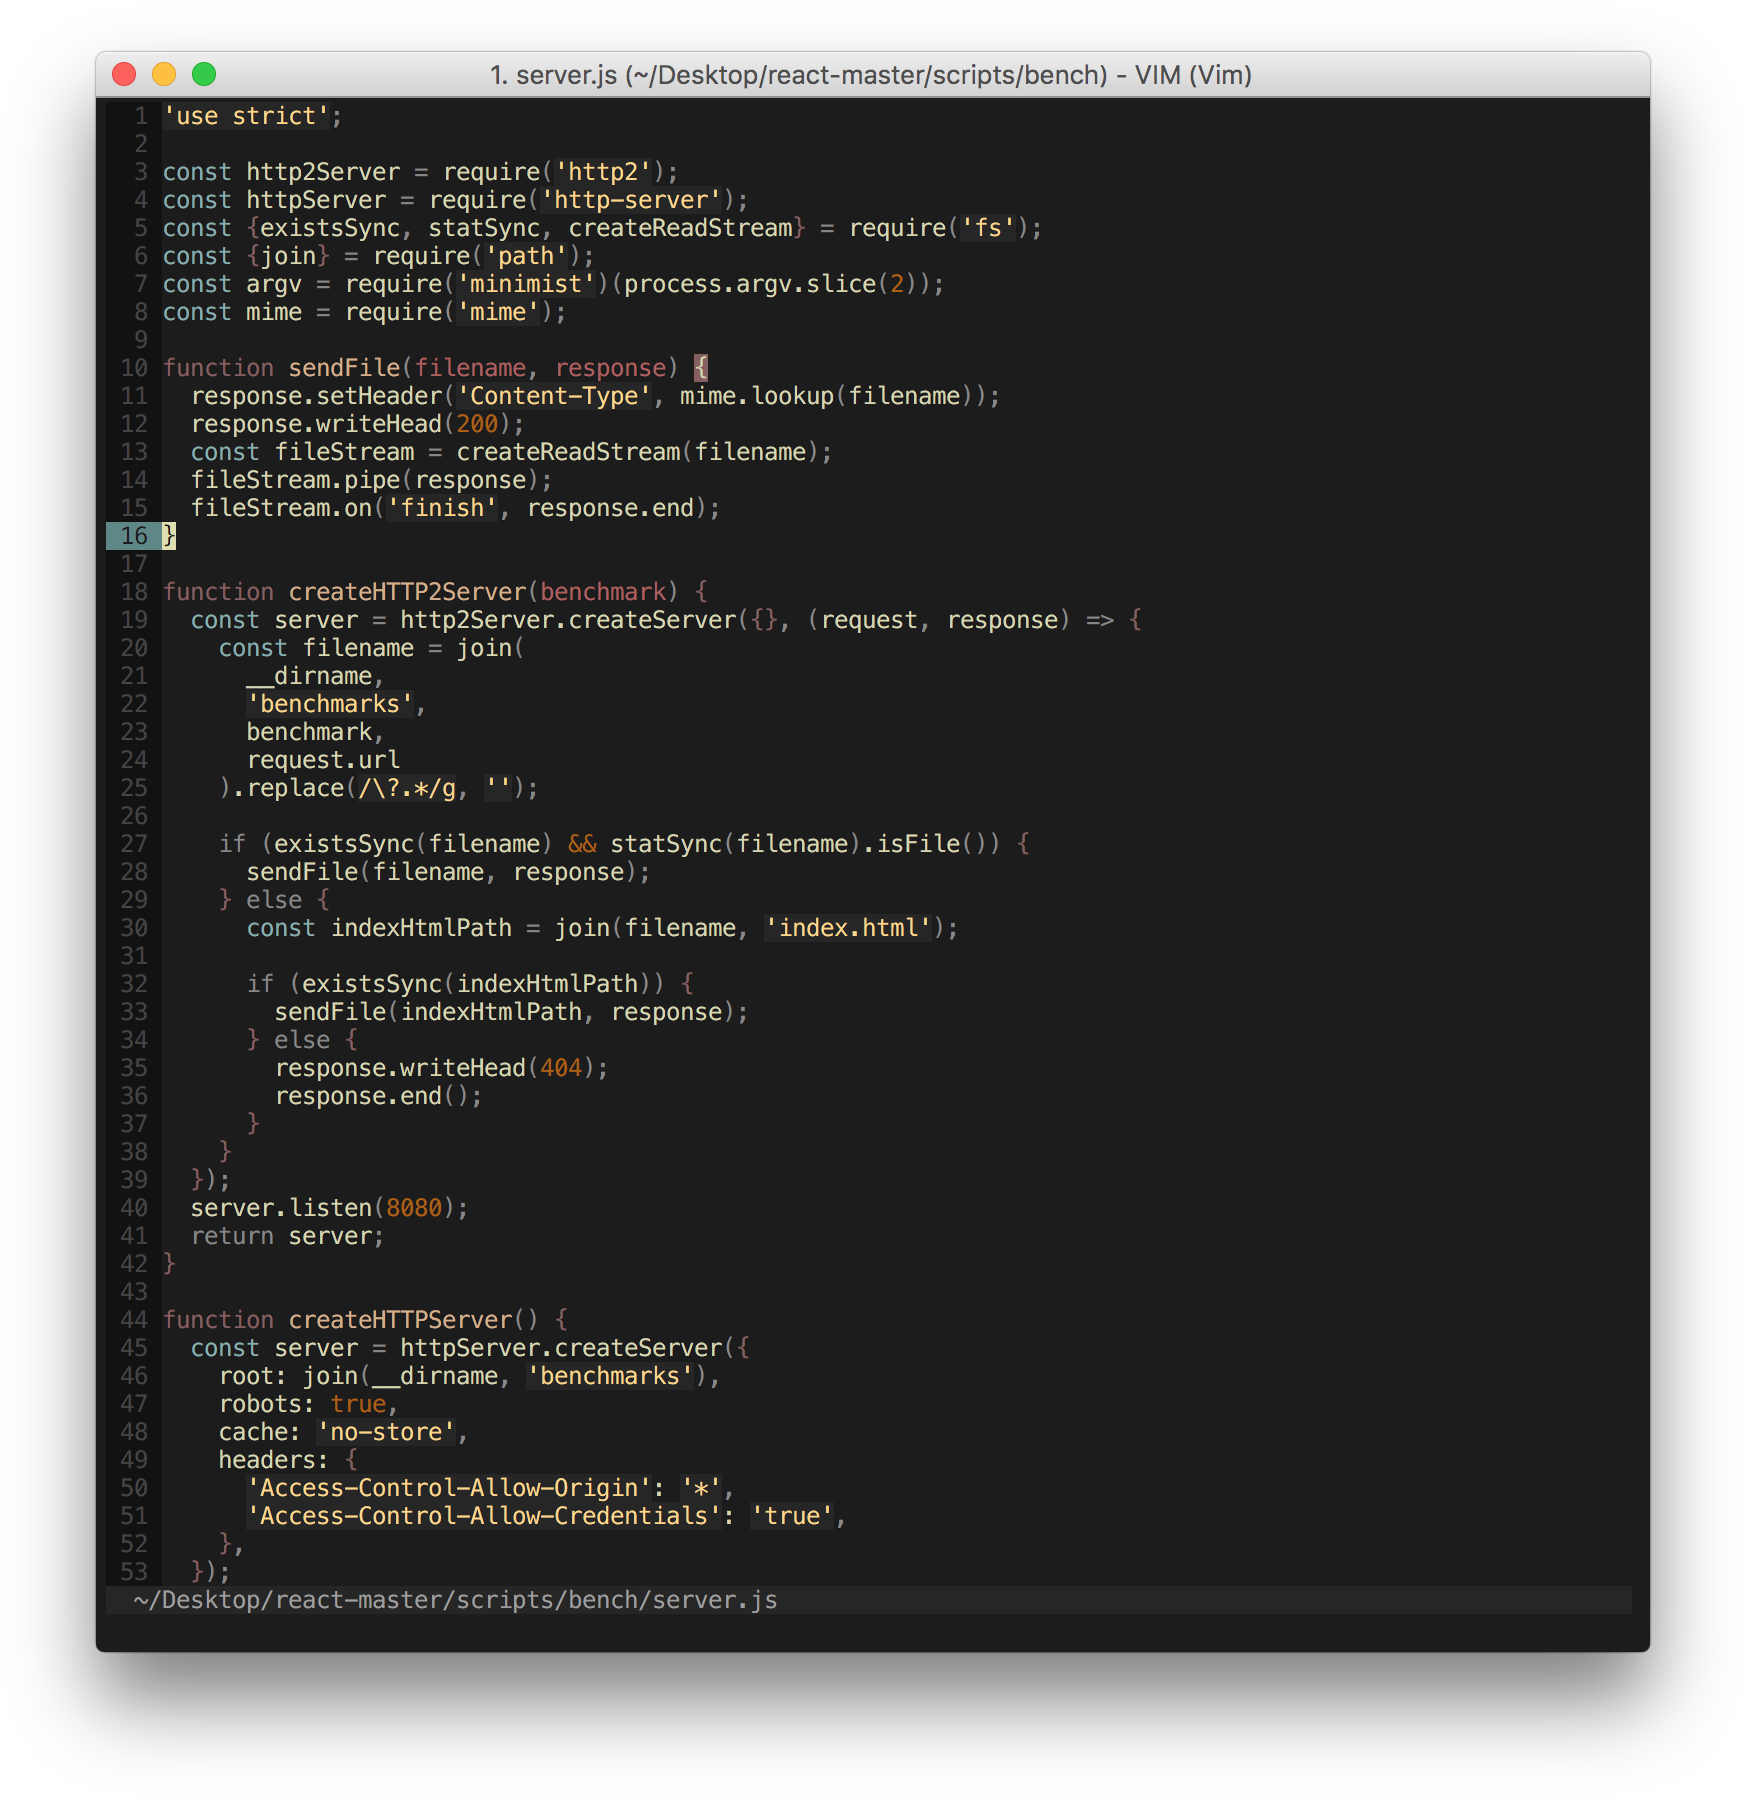Click the regex pattern inside replace call

tap(407, 788)
